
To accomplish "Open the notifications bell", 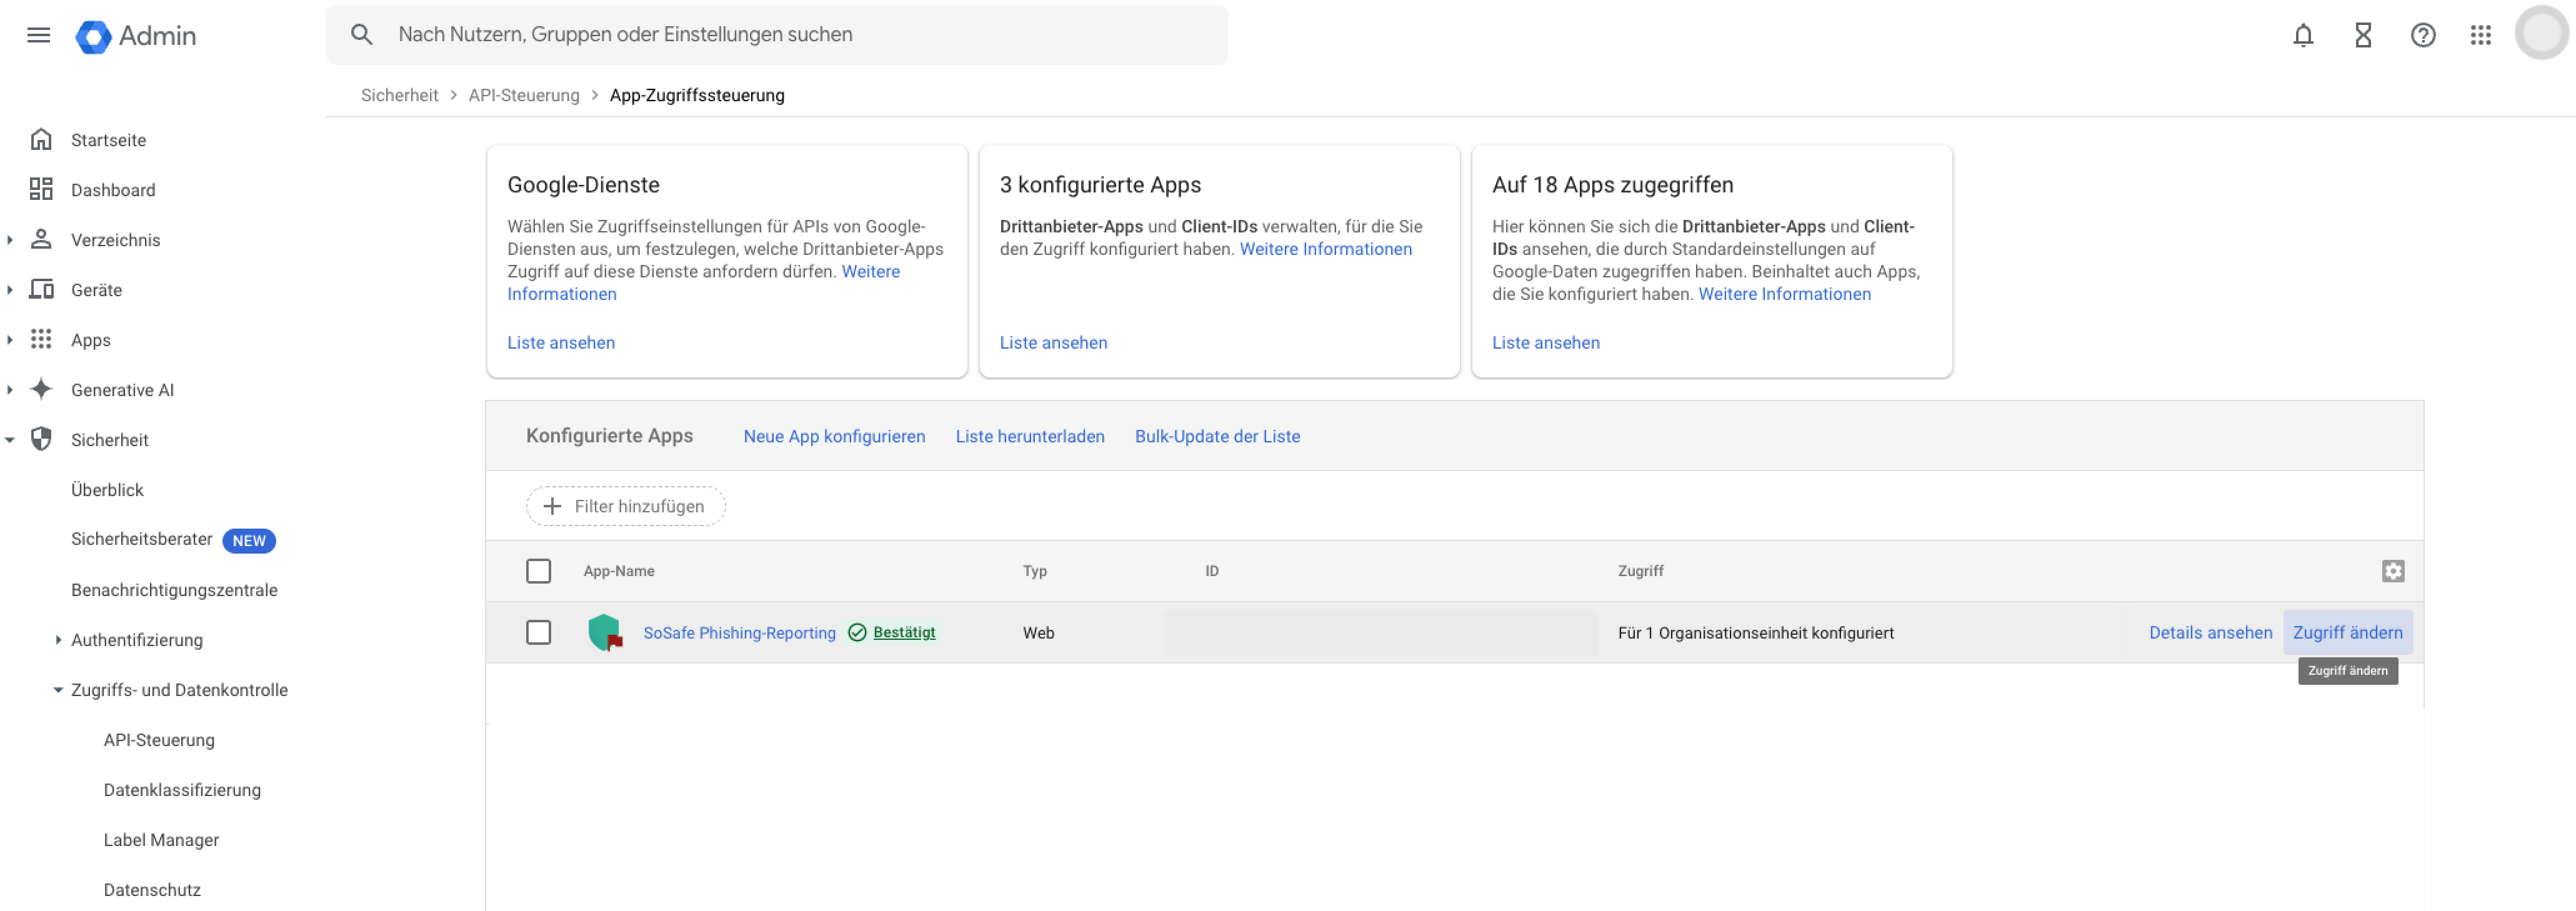I will click(2303, 35).
